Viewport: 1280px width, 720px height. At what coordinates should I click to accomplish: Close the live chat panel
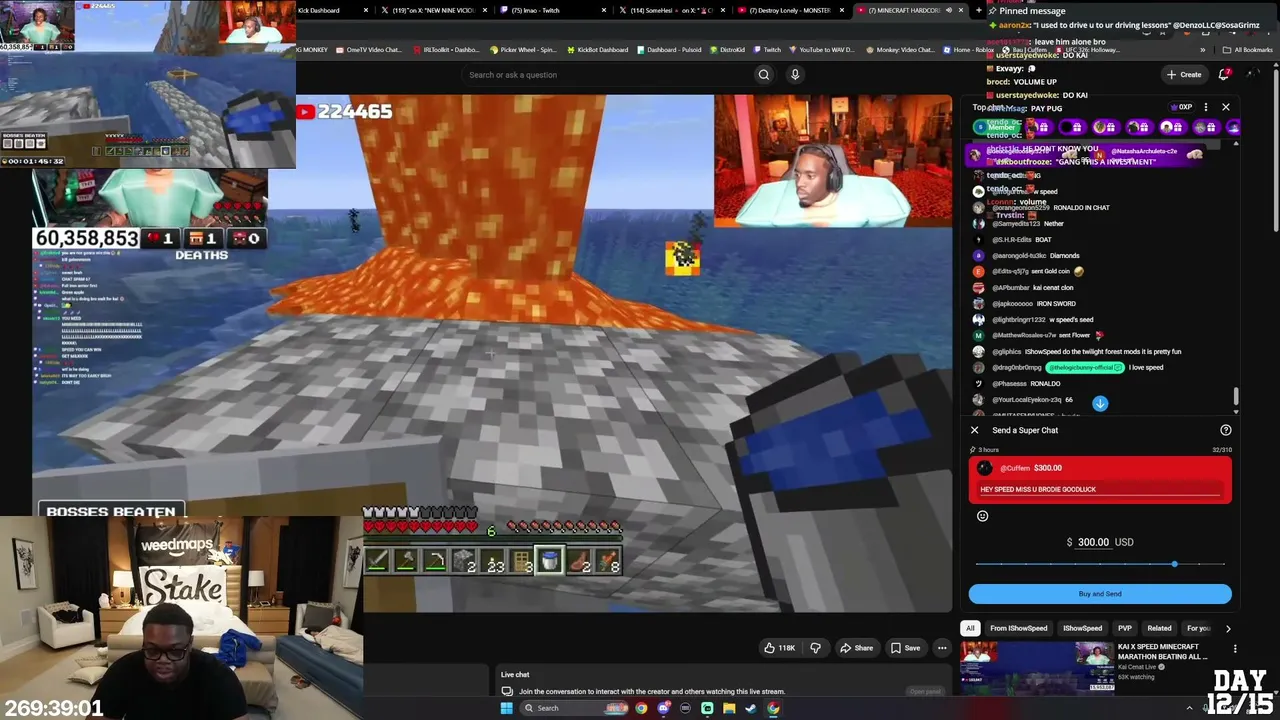[x=1225, y=107]
